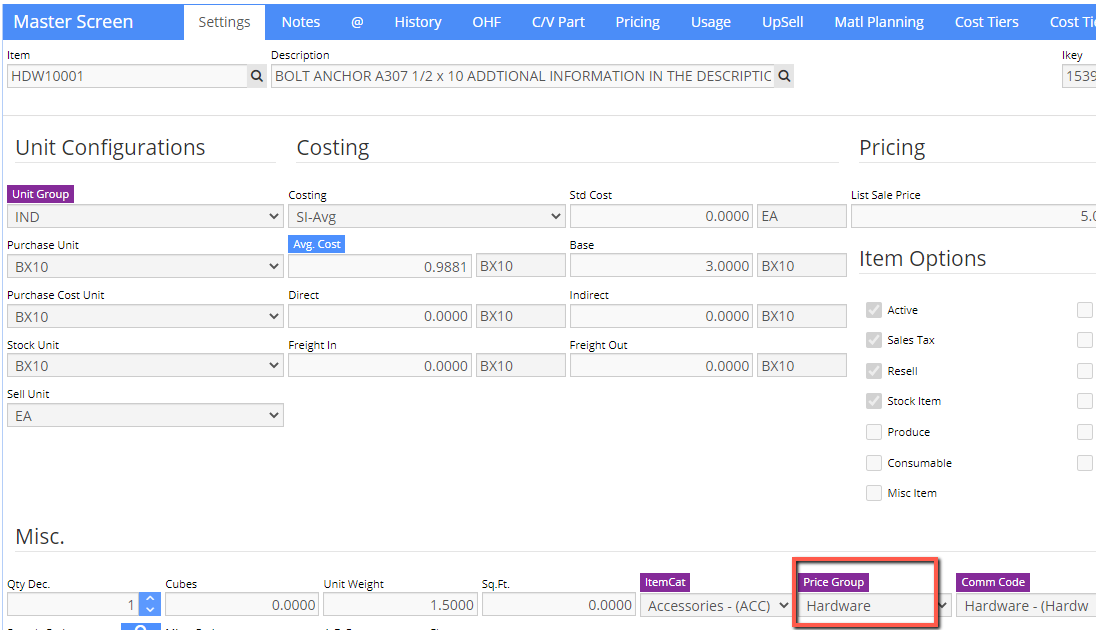Screen dimensions: 1096x630
Task: Open the OHF tab
Action: [x=486, y=22]
